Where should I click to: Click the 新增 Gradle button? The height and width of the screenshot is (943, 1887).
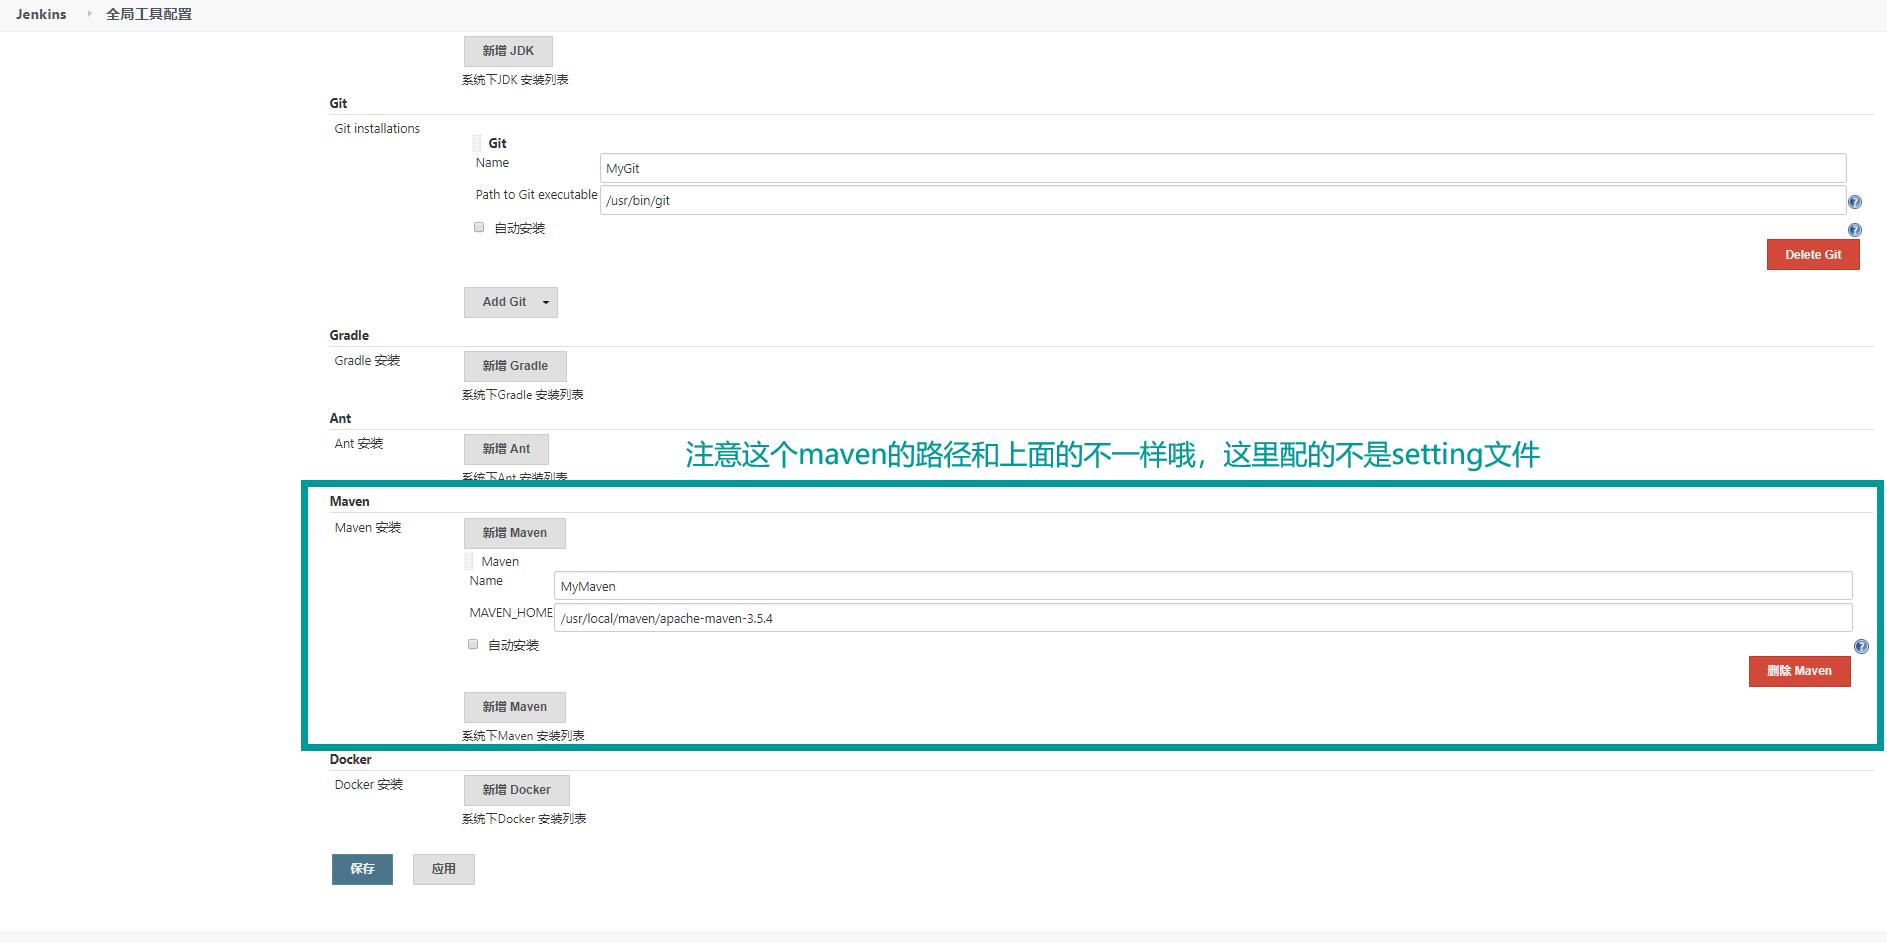515,366
